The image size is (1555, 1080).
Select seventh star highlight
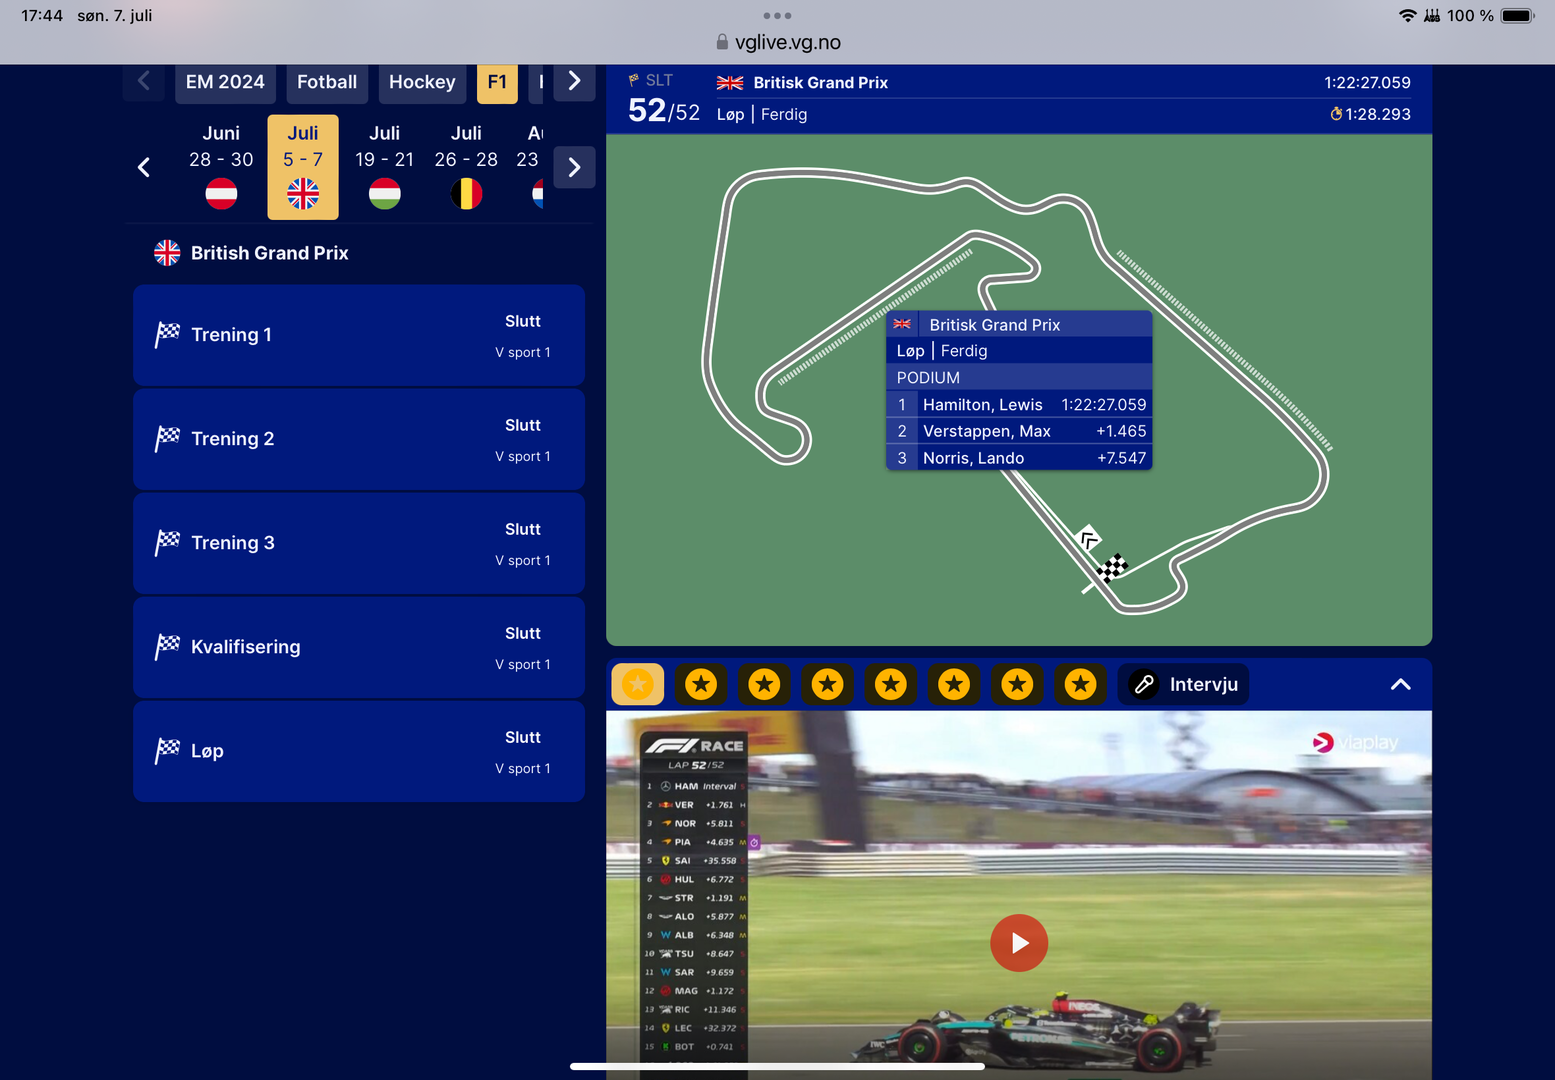pyautogui.click(x=1018, y=684)
